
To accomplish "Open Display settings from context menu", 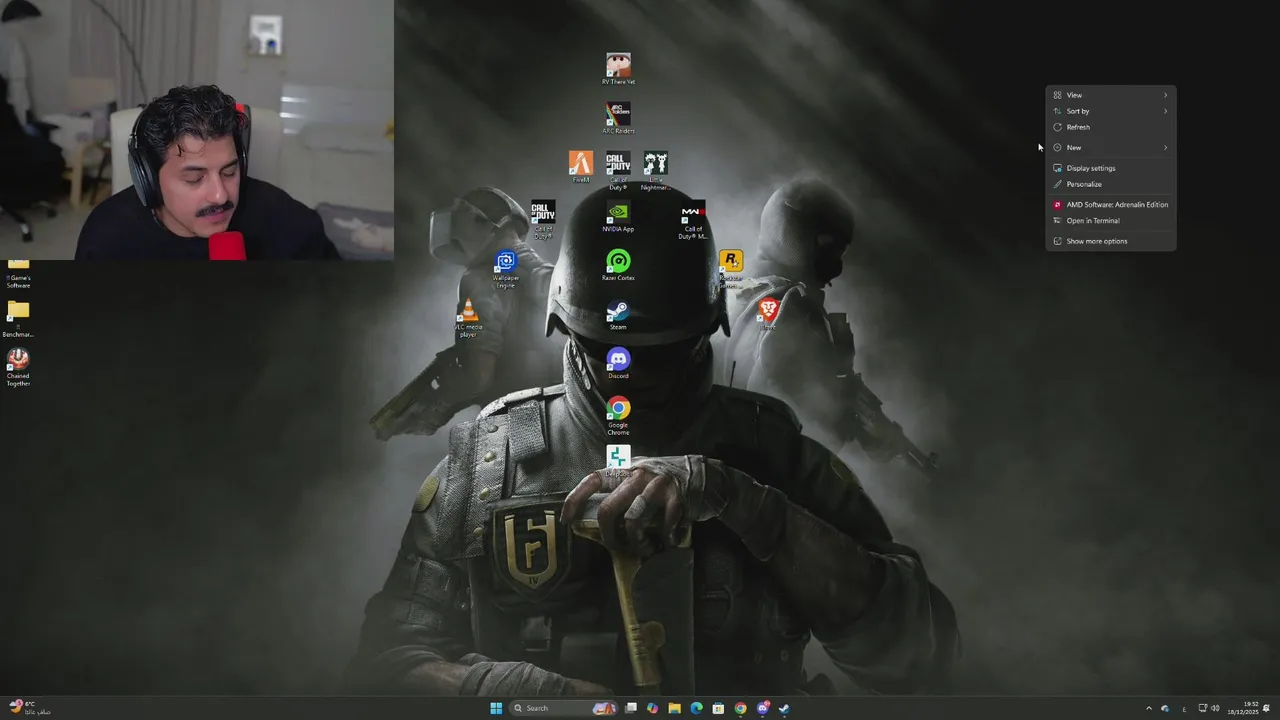I will (x=1110, y=168).
